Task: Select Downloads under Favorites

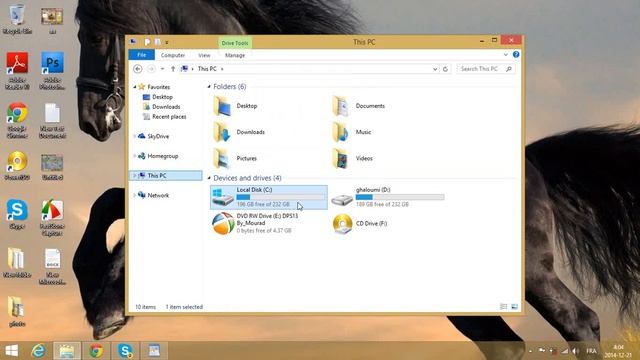Action: click(166, 107)
